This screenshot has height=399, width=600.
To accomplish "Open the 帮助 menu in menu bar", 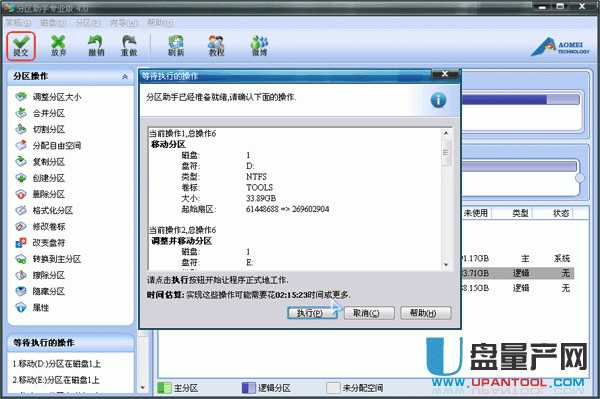I will [160, 23].
